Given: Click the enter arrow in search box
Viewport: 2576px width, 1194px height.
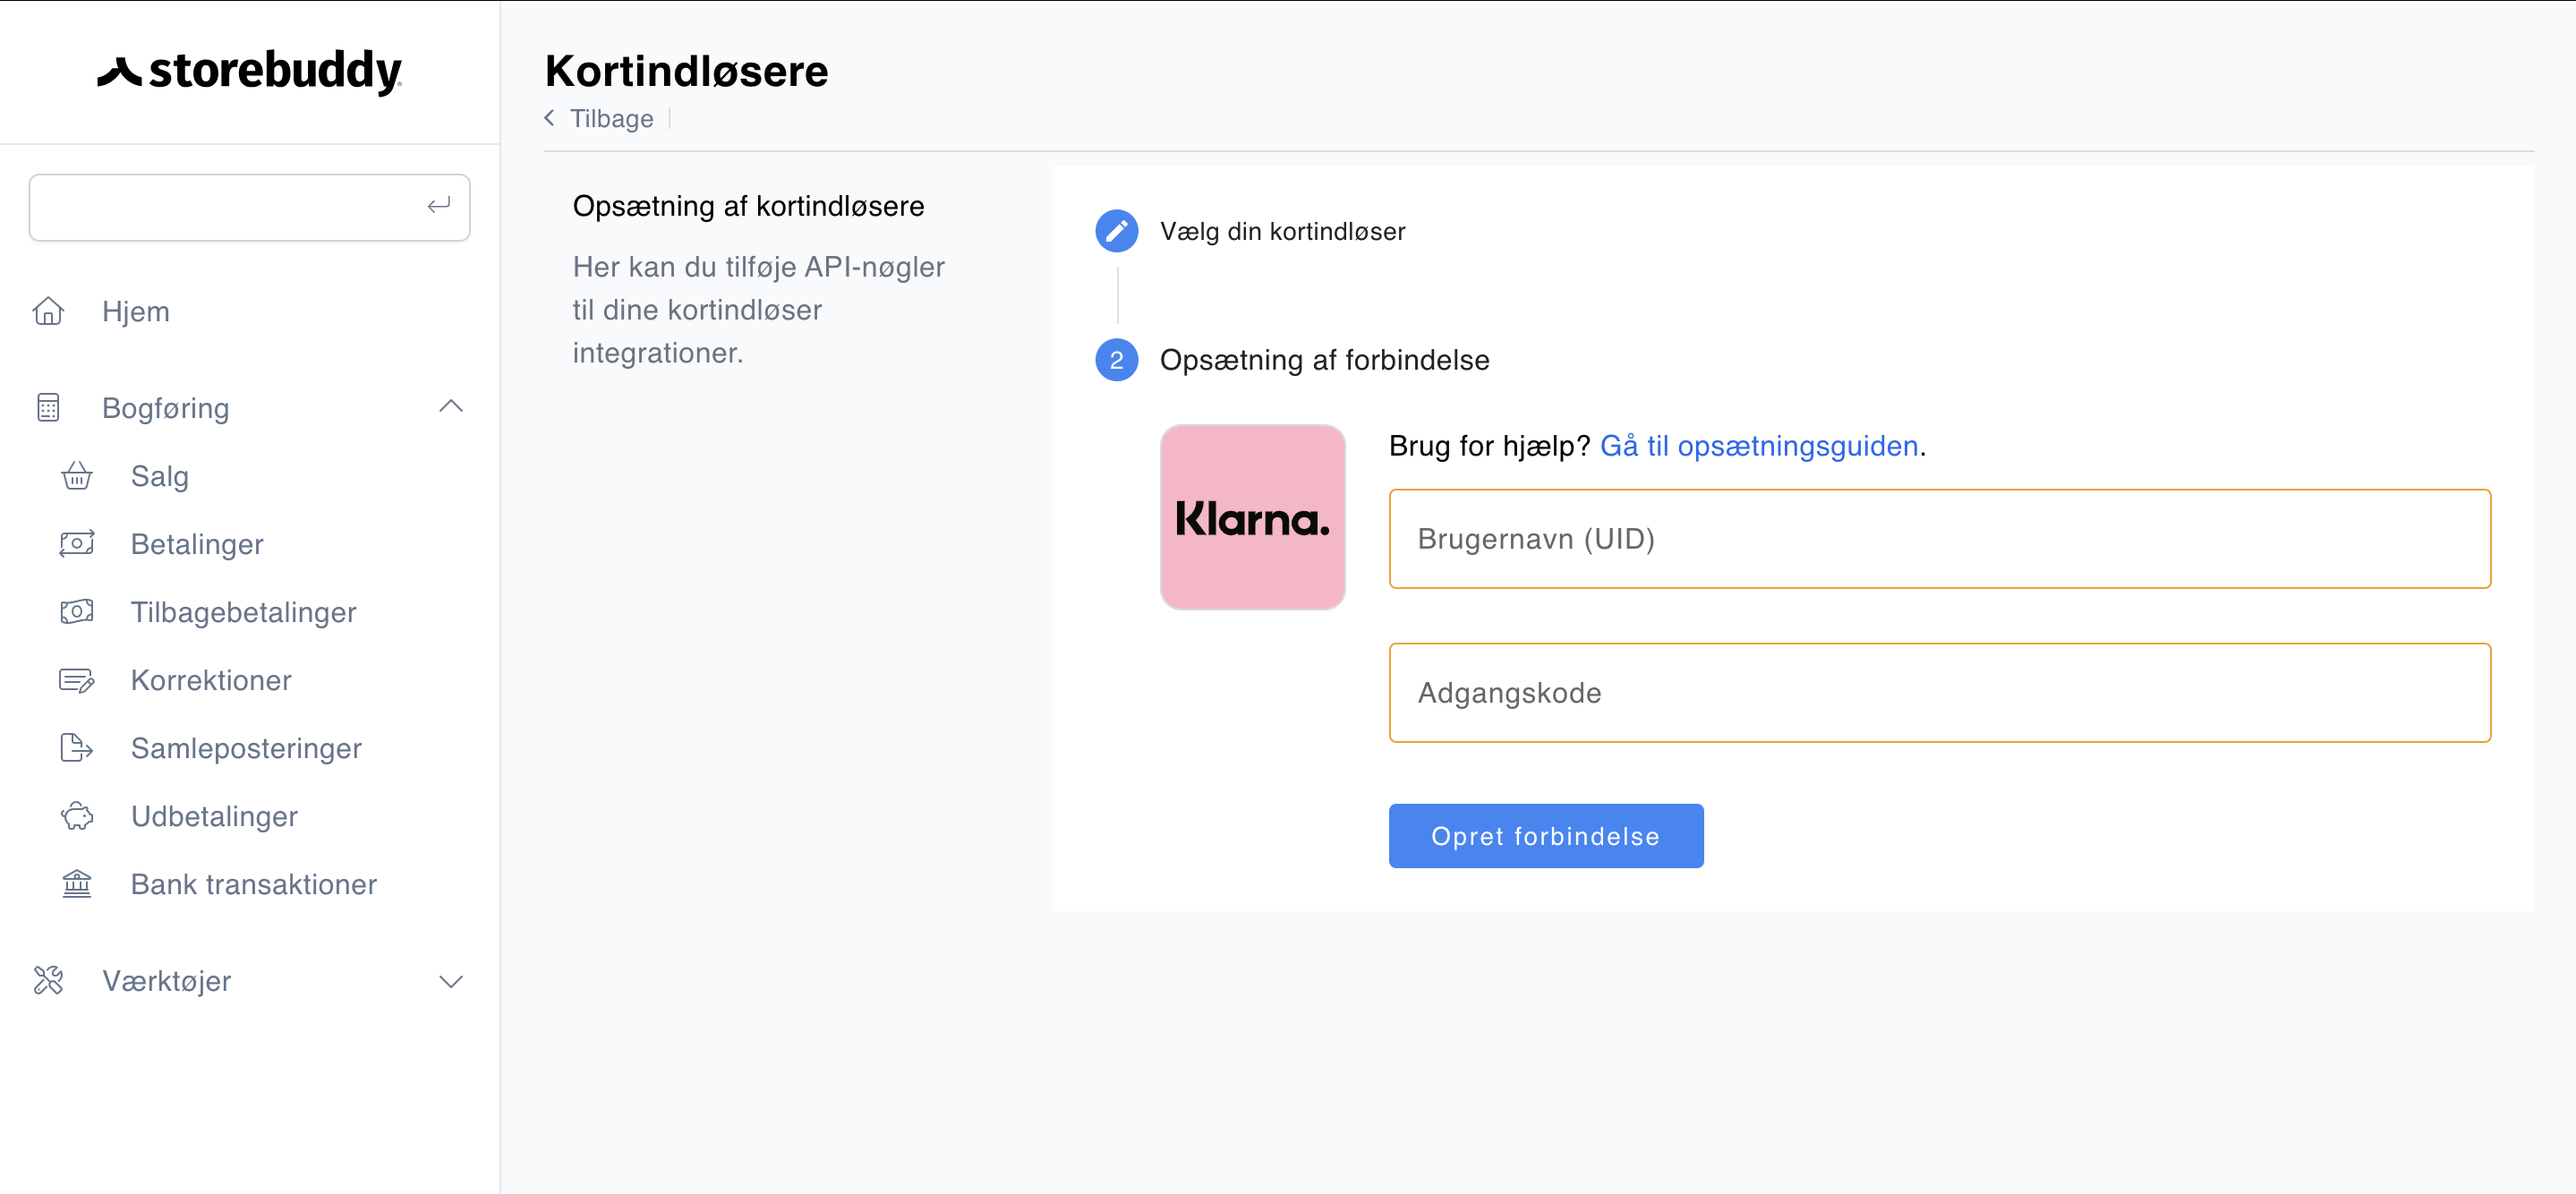Looking at the screenshot, I should coord(438,206).
